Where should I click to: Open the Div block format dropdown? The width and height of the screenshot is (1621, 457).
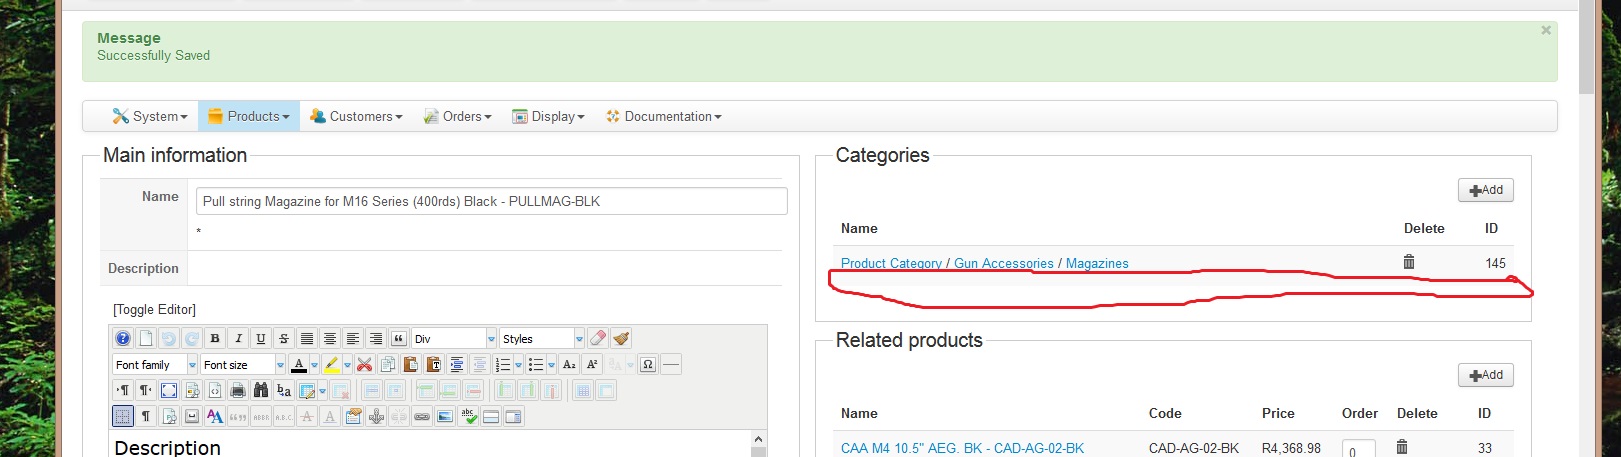click(x=454, y=339)
